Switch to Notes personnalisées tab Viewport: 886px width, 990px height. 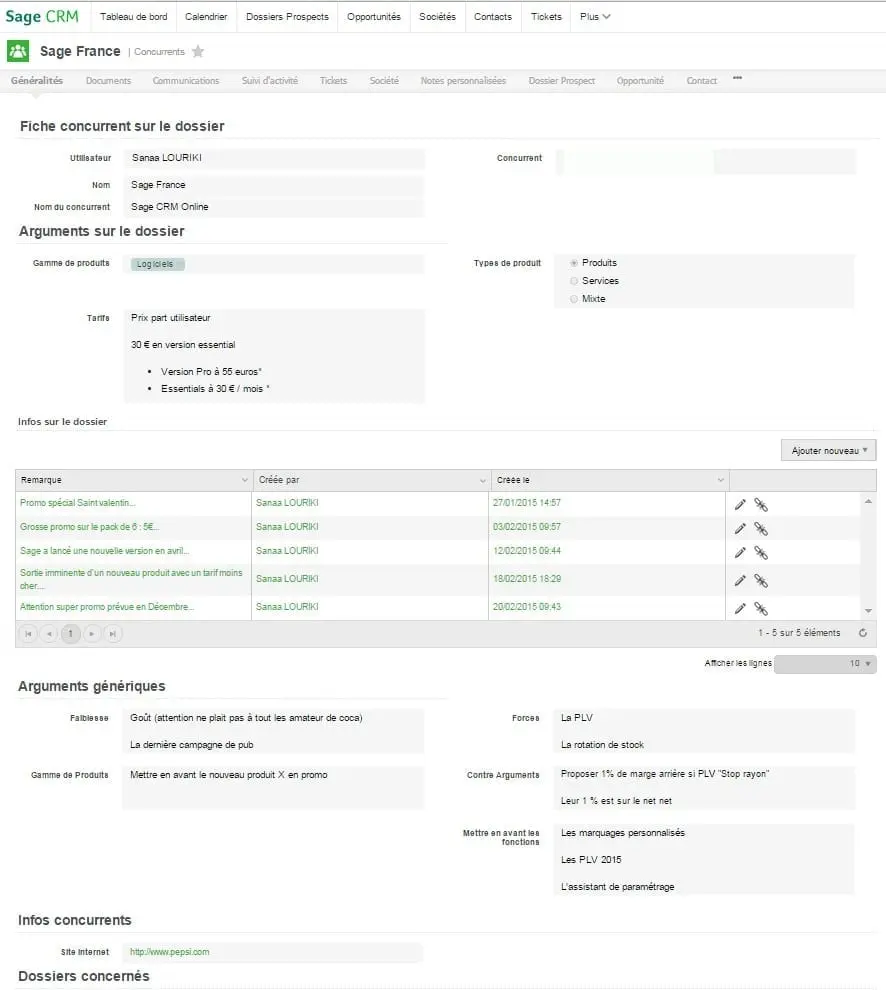point(464,81)
